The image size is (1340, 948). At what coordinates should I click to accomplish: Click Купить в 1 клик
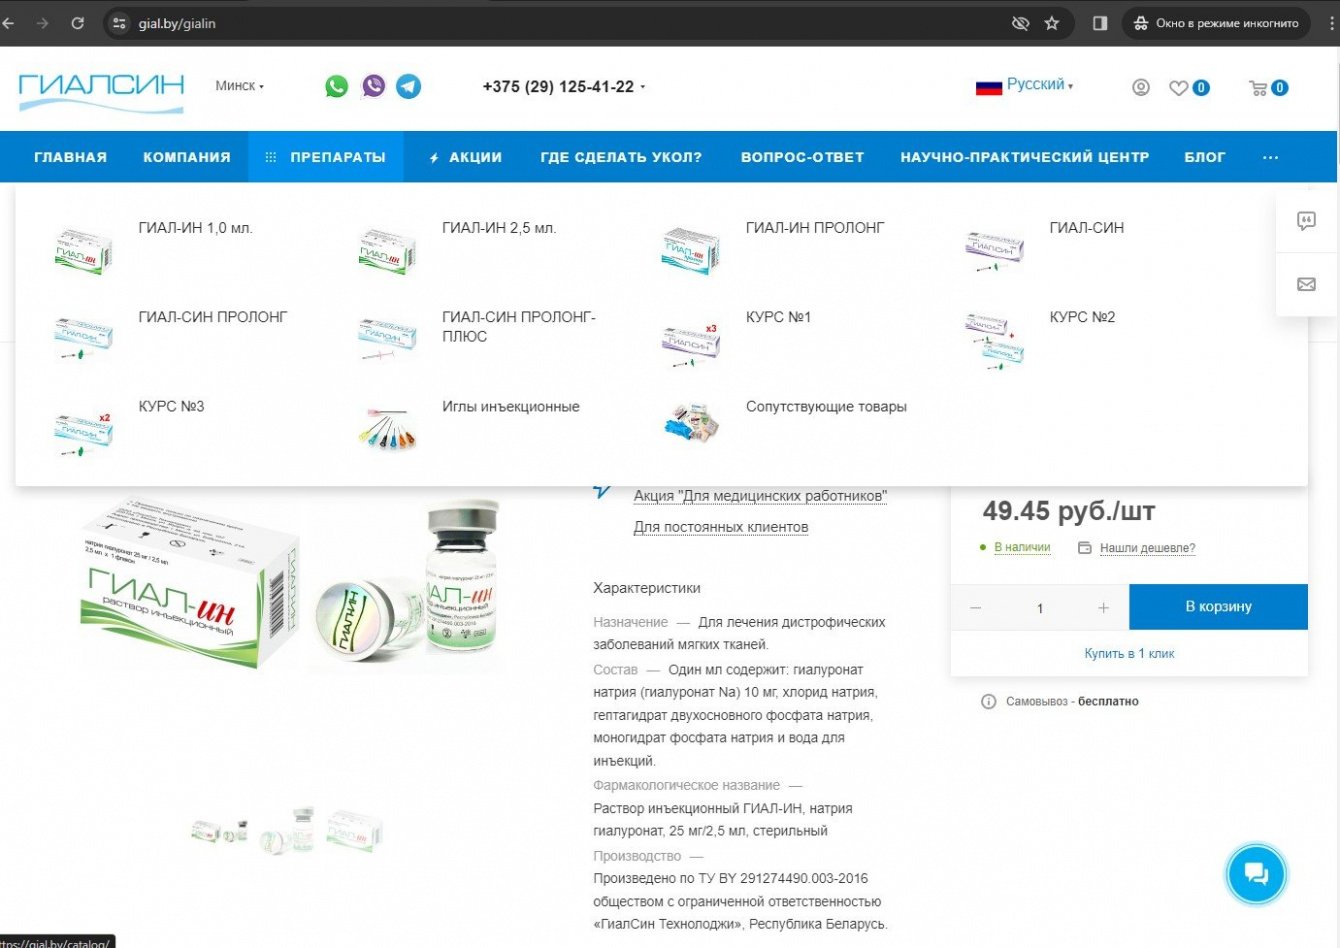pos(1129,654)
